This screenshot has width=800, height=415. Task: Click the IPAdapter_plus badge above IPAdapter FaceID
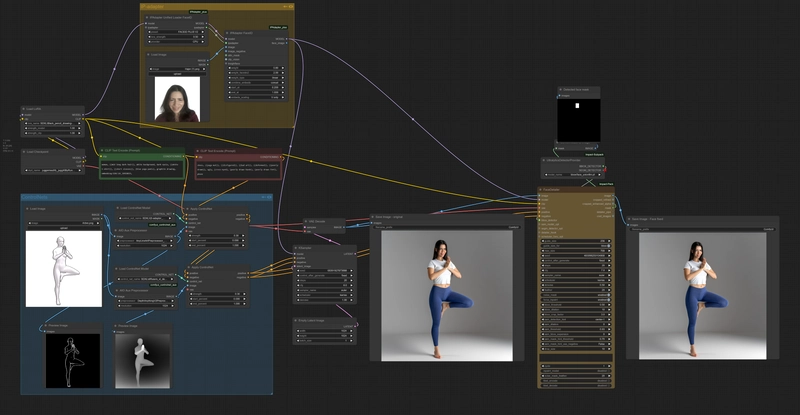click(278, 27)
